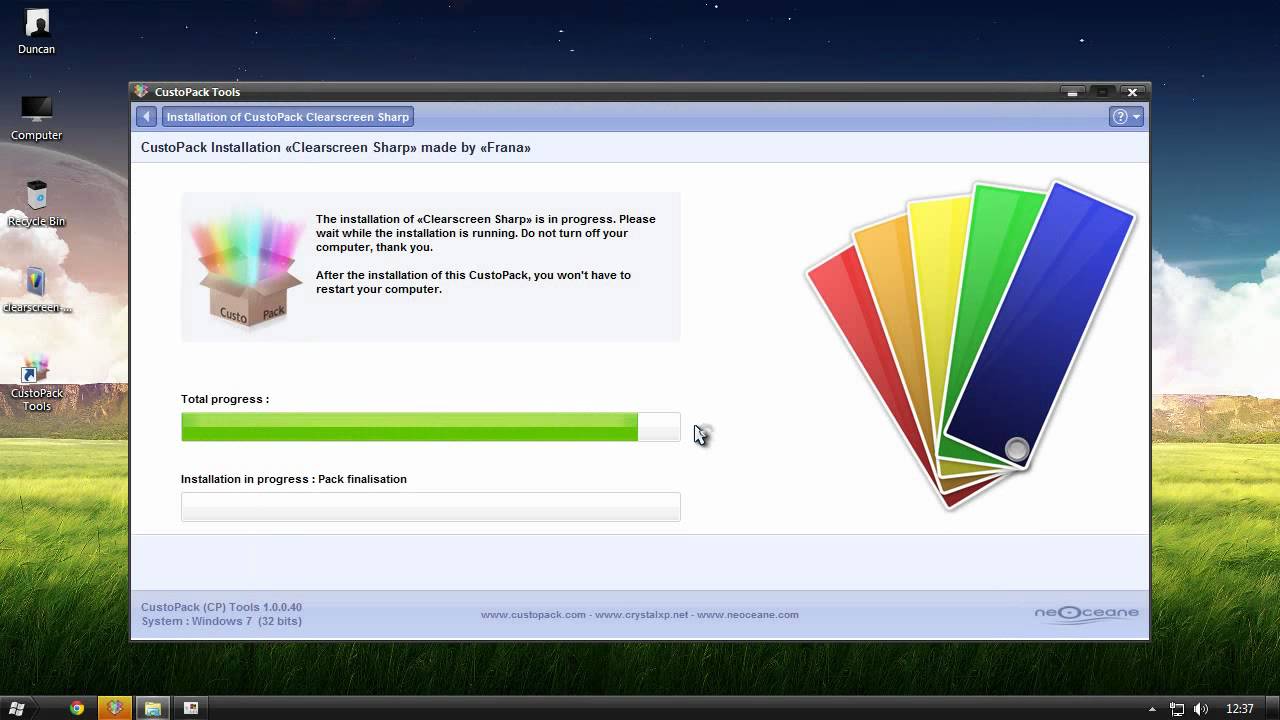Click the CustoPack (CP) Tools 1.0.0.40 version text
The height and width of the screenshot is (720, 1280).
pyautogui.click(x=221, y=607)
